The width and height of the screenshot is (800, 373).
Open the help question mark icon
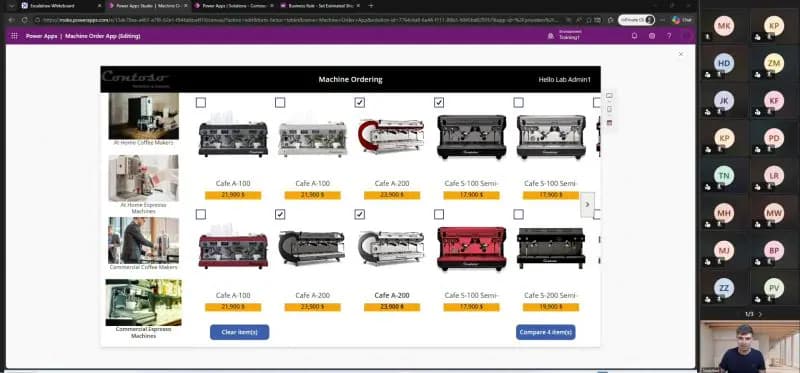pos(669,36)
